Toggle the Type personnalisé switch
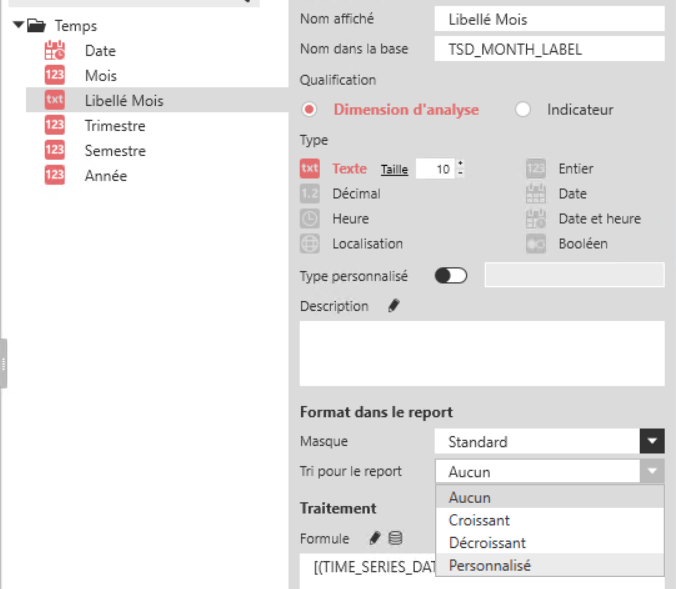This screenshot has width=676, height=589. [x=451, y=275]
